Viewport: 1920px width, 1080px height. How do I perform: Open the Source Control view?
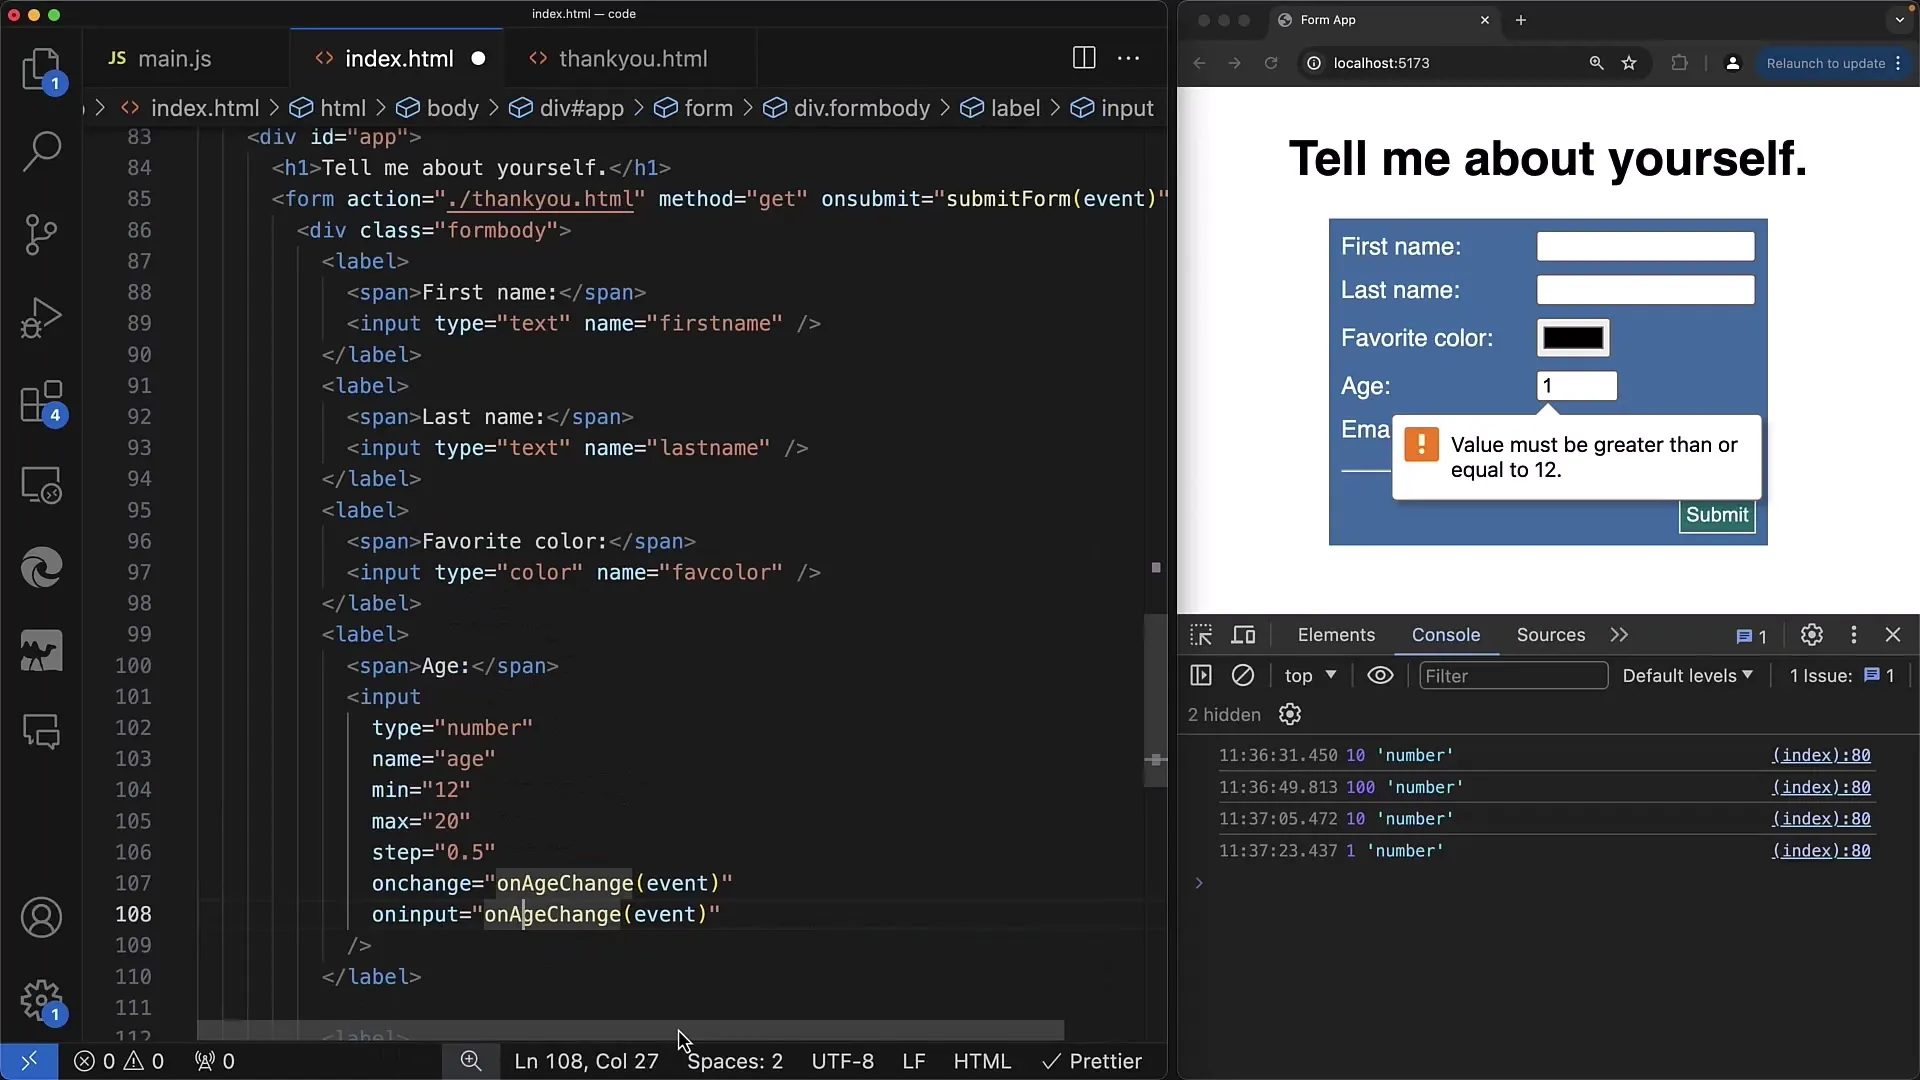(41, 235)
